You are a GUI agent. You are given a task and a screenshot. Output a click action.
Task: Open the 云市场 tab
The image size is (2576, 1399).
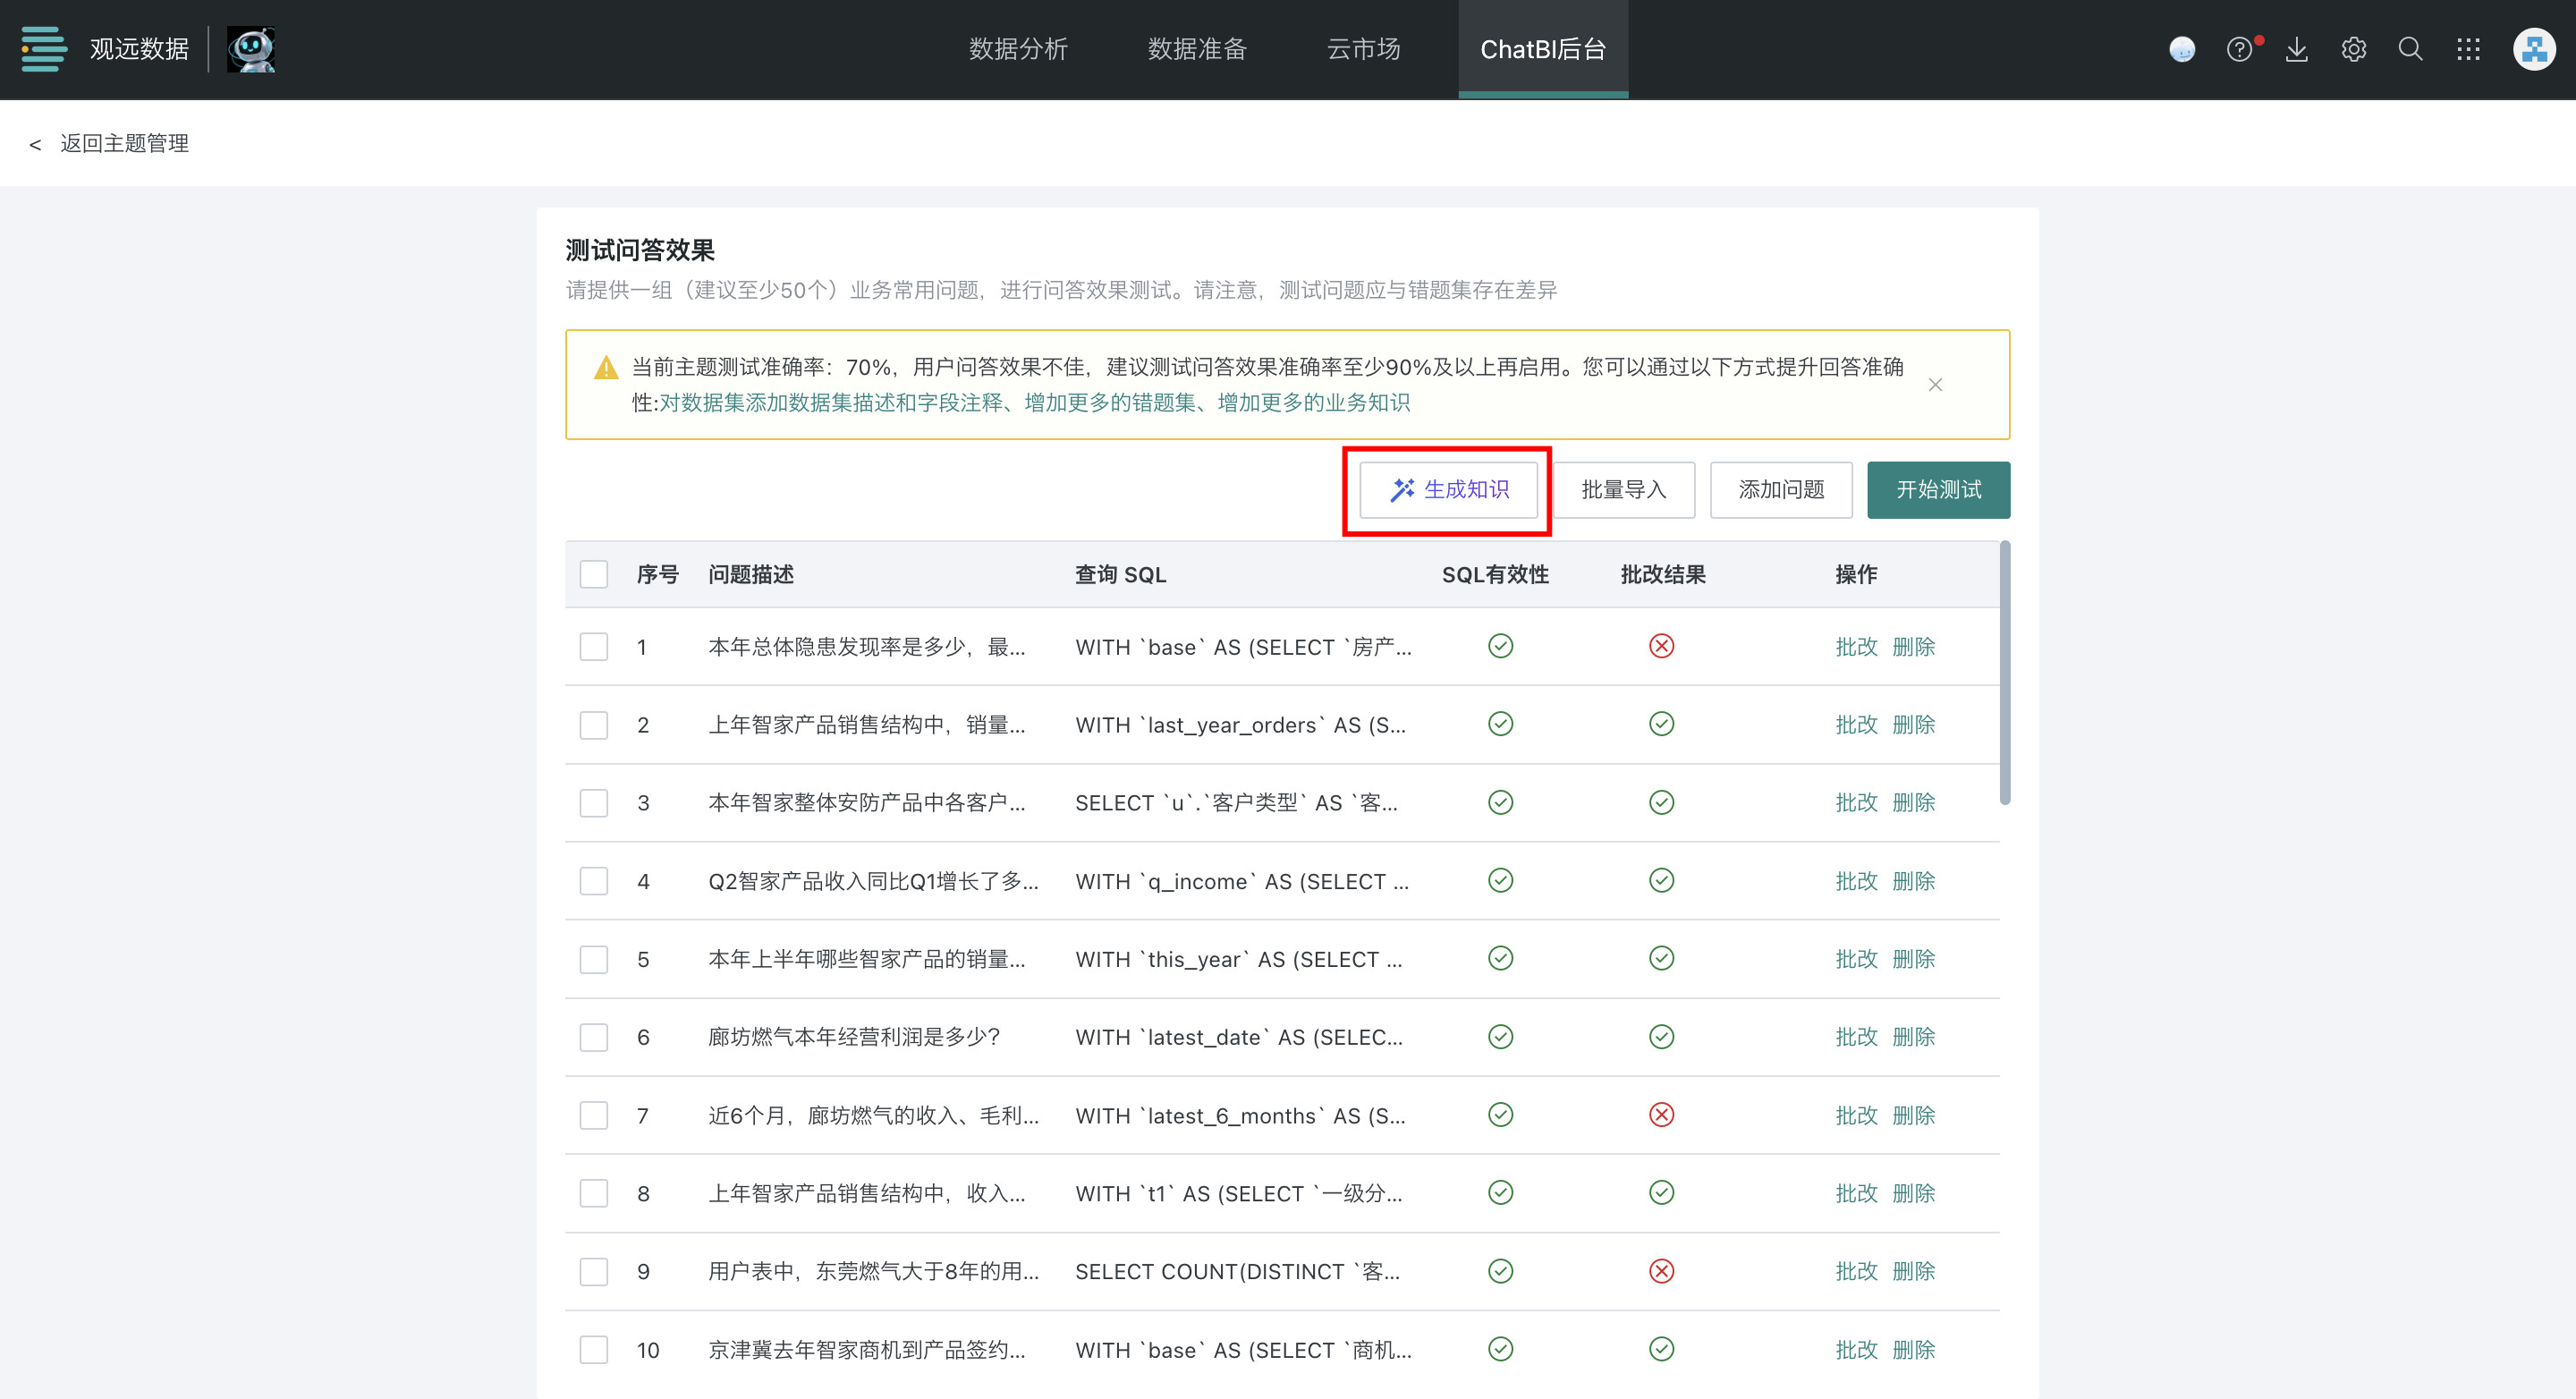(x=1363, y=49)
